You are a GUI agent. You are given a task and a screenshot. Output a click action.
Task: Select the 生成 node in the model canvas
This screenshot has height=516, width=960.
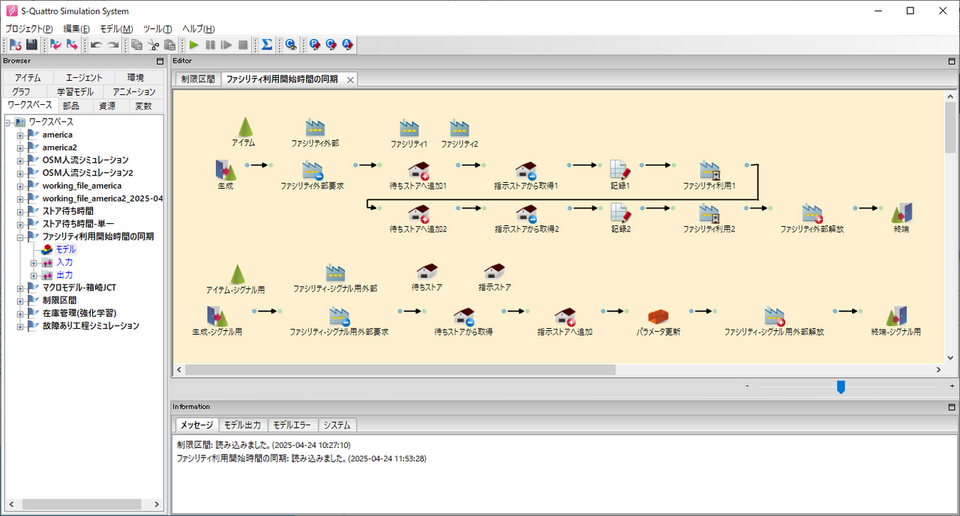coord(225,170)
